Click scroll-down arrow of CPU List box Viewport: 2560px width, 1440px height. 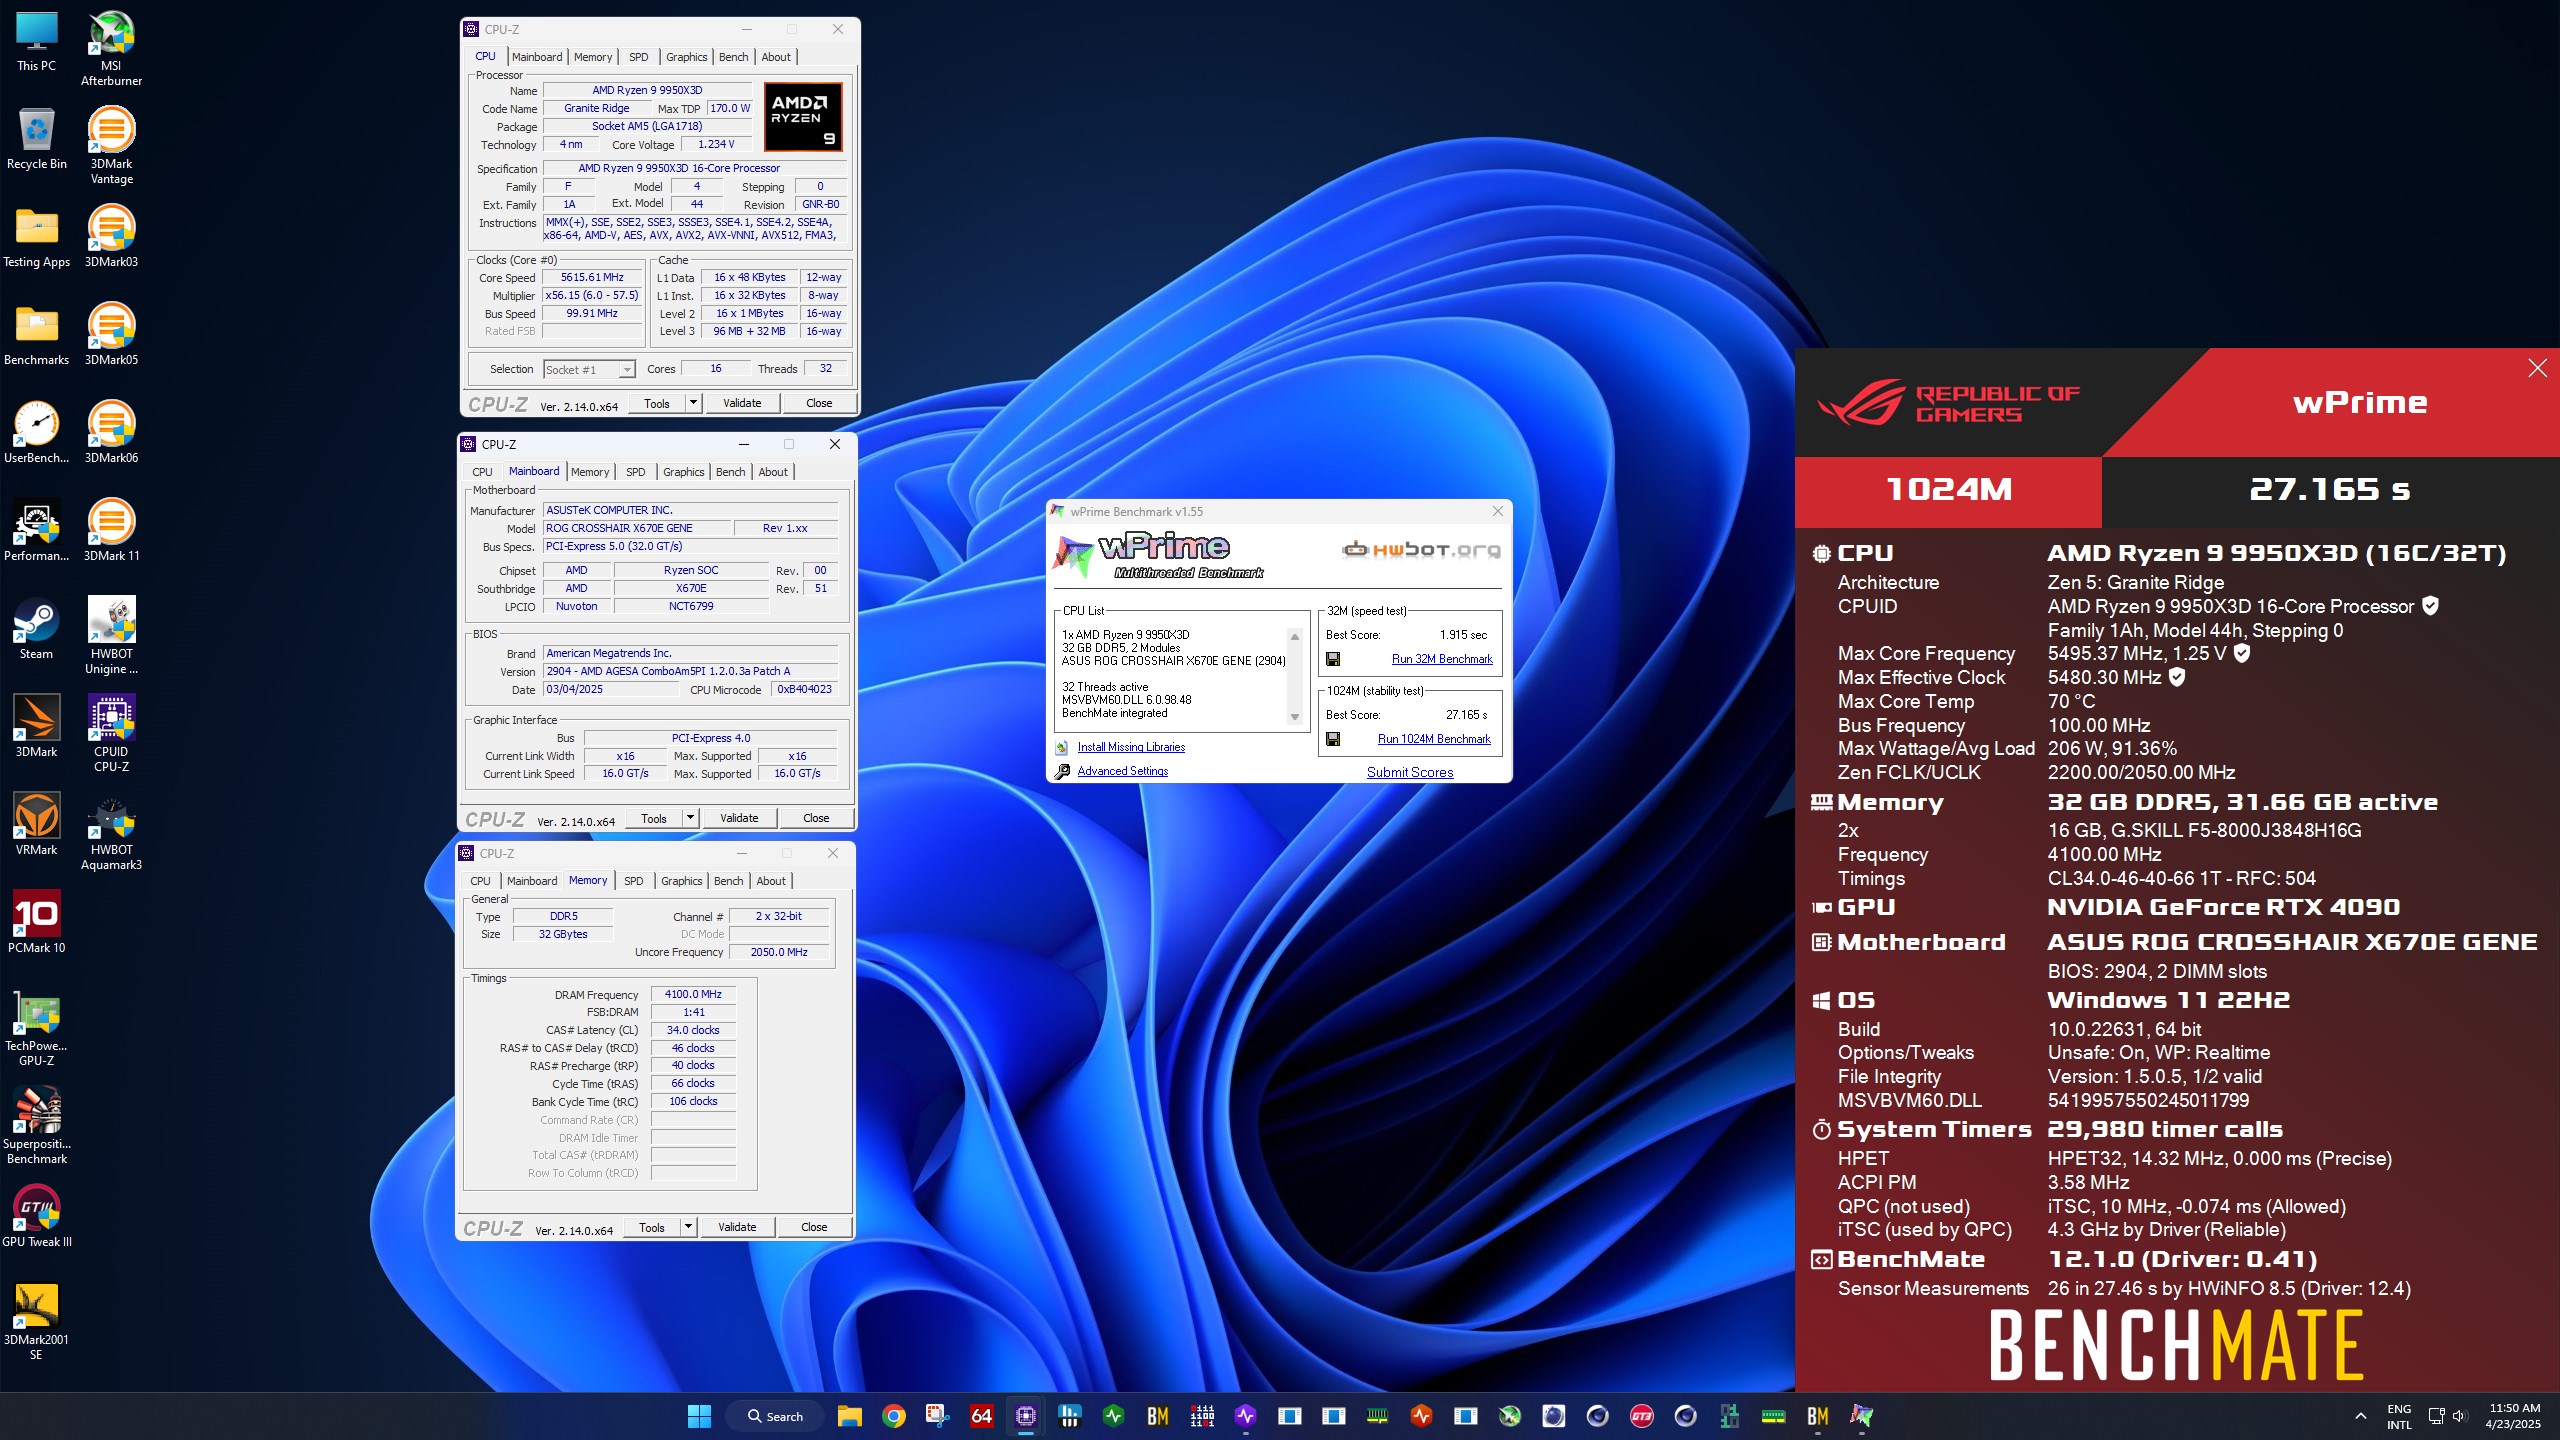tap(1295, 716)
